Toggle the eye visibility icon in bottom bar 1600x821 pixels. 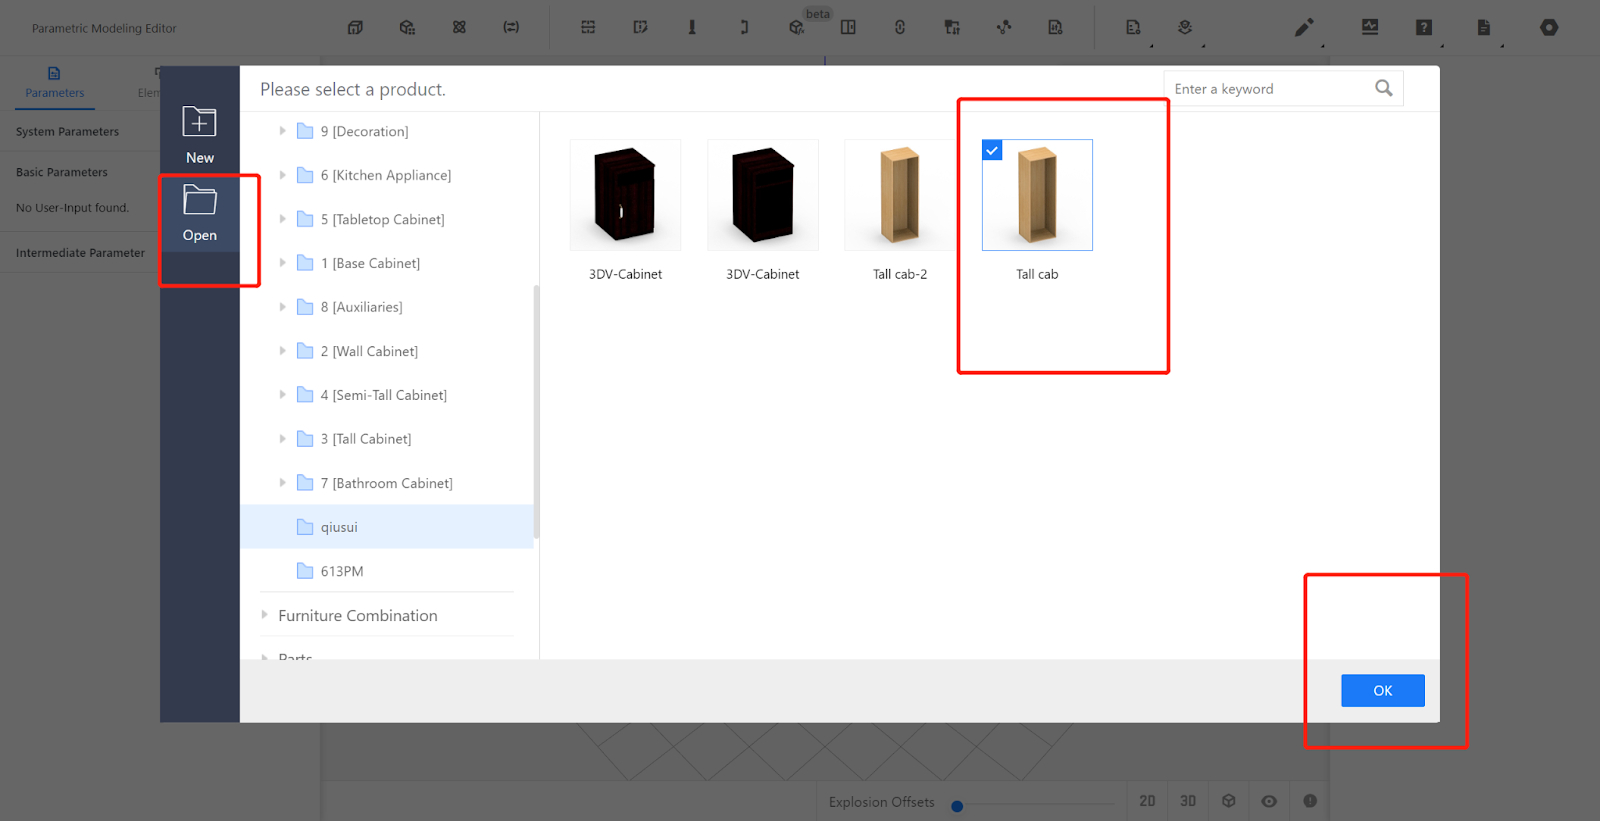click(1269, 801)
